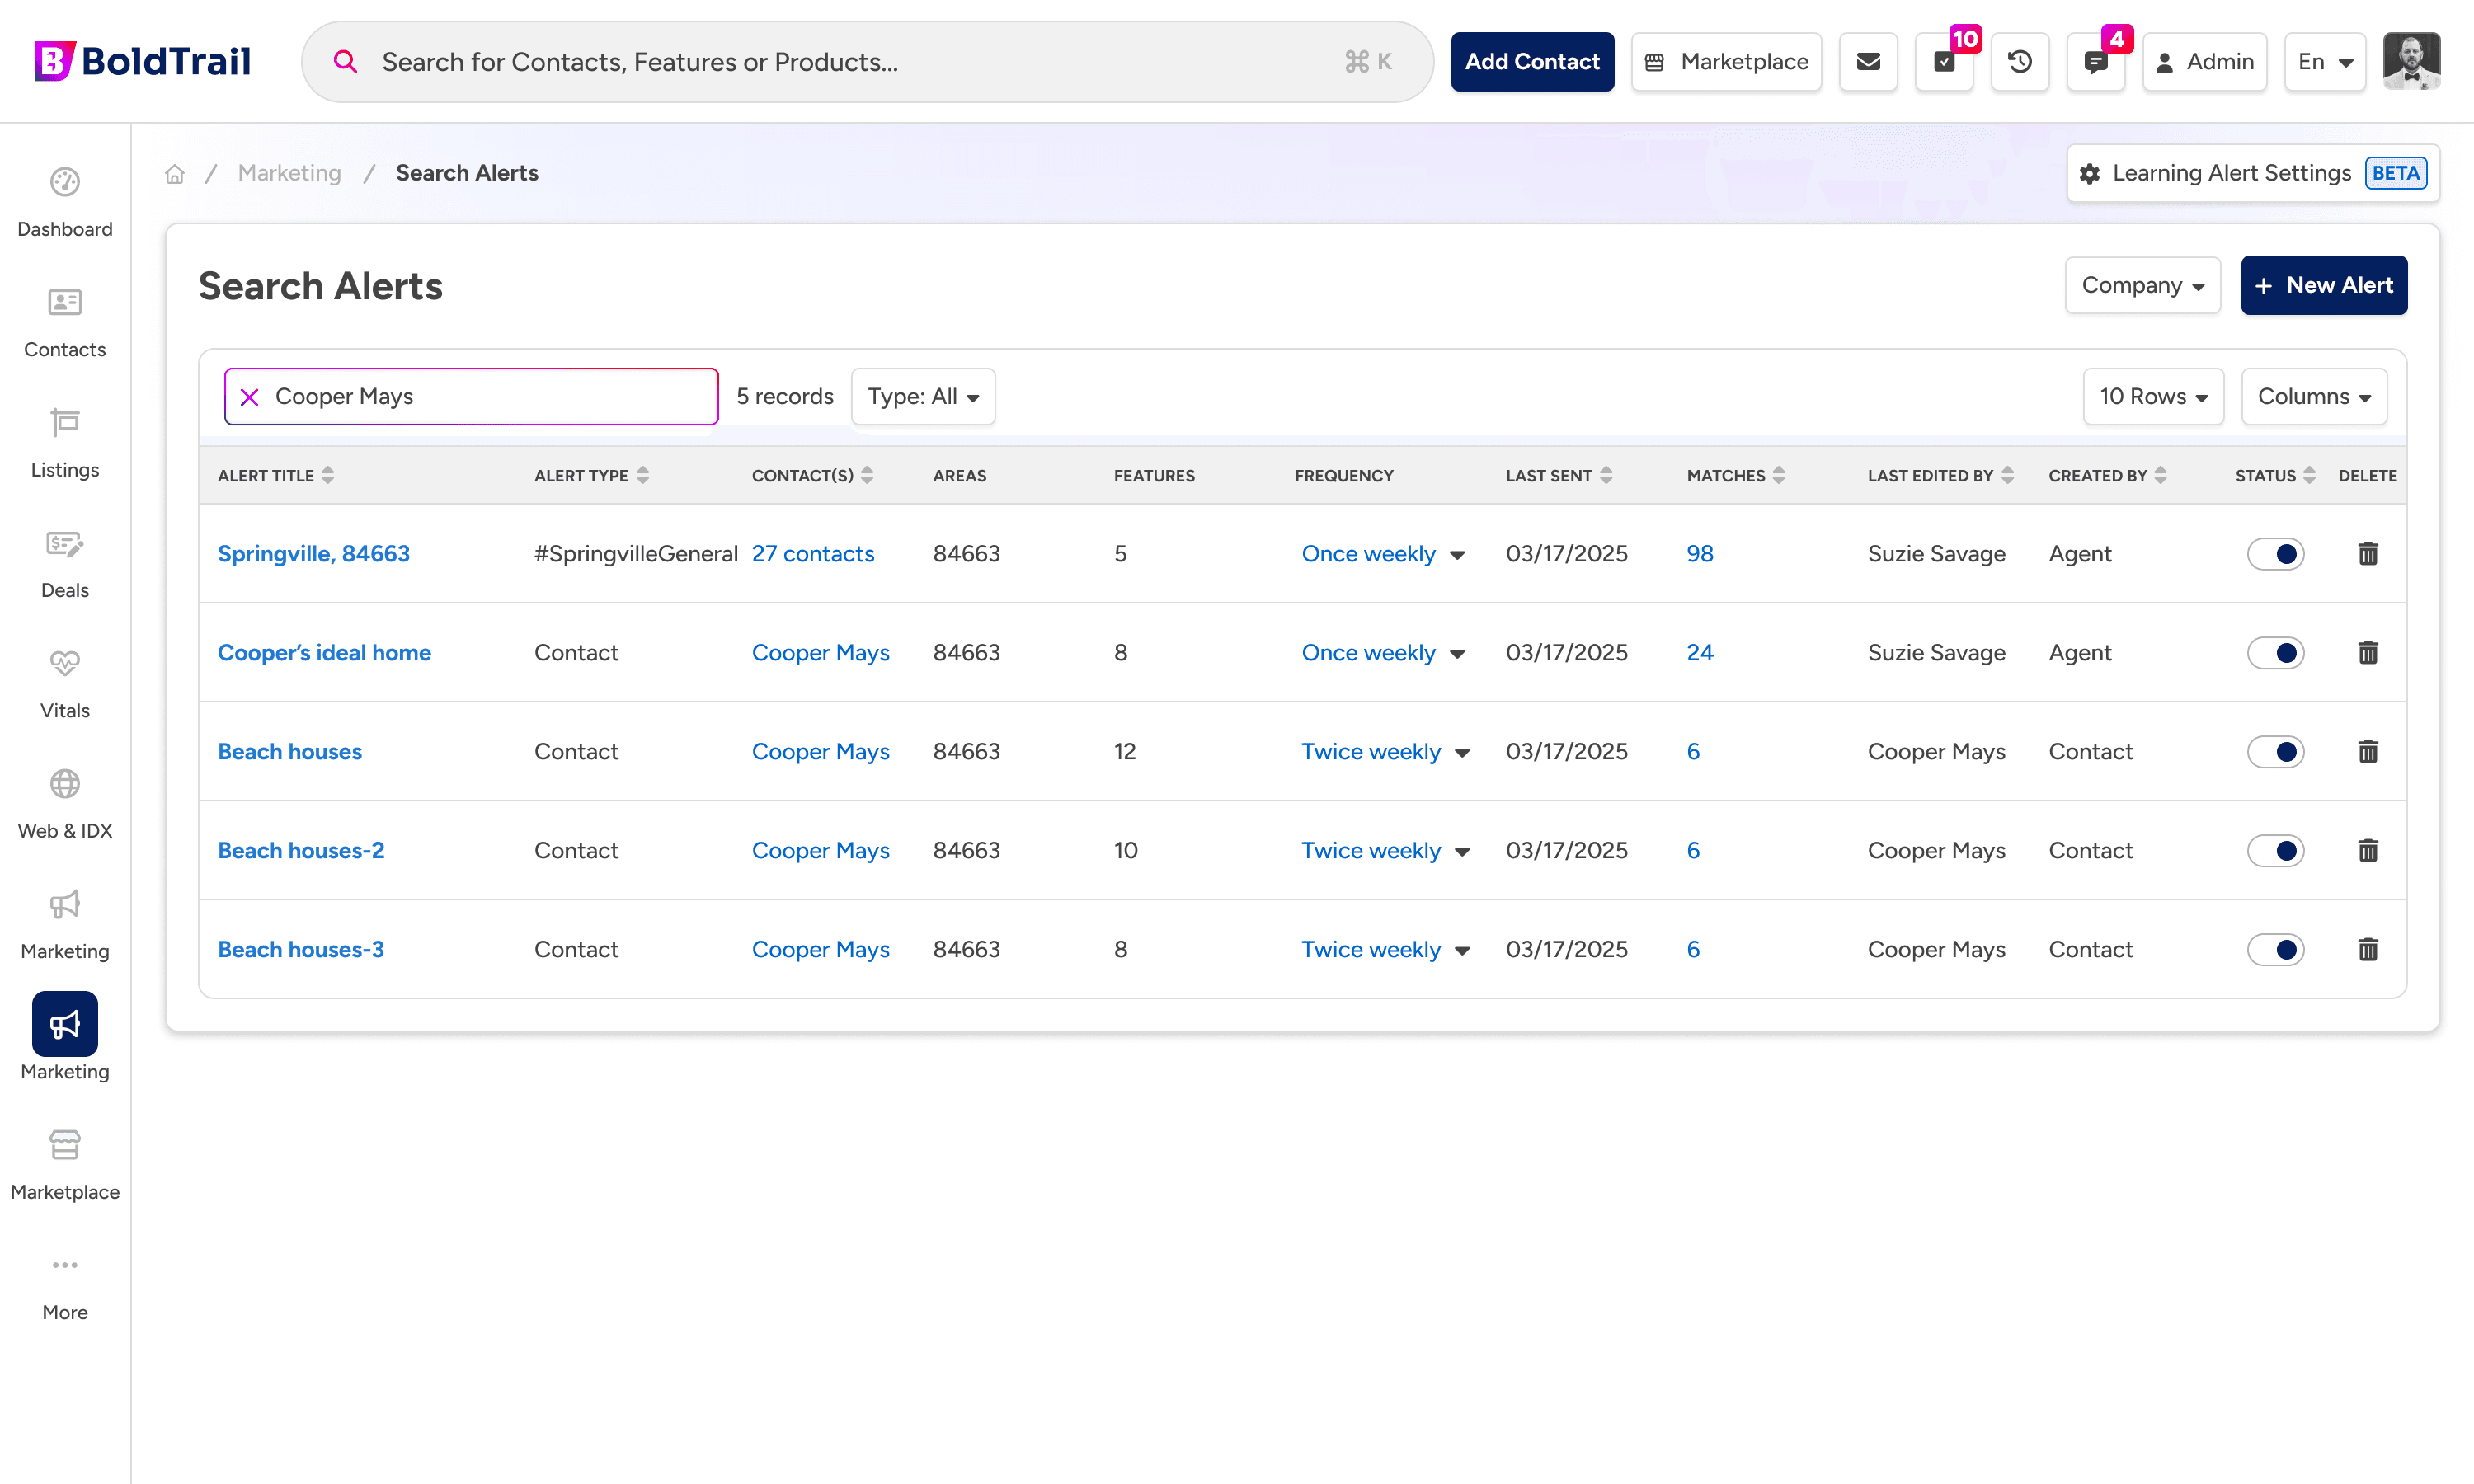Open the recent history clock icon
Screen dimensions: 2474x1484
2020,62
